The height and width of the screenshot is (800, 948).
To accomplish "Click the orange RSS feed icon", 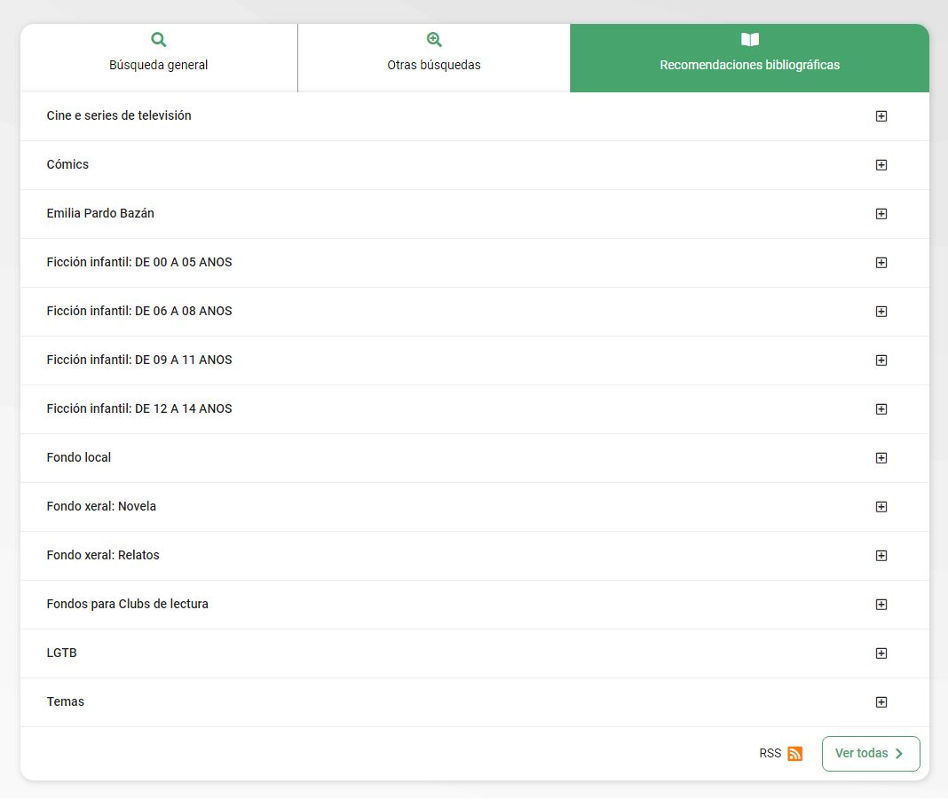I will [x=795, y=754].
